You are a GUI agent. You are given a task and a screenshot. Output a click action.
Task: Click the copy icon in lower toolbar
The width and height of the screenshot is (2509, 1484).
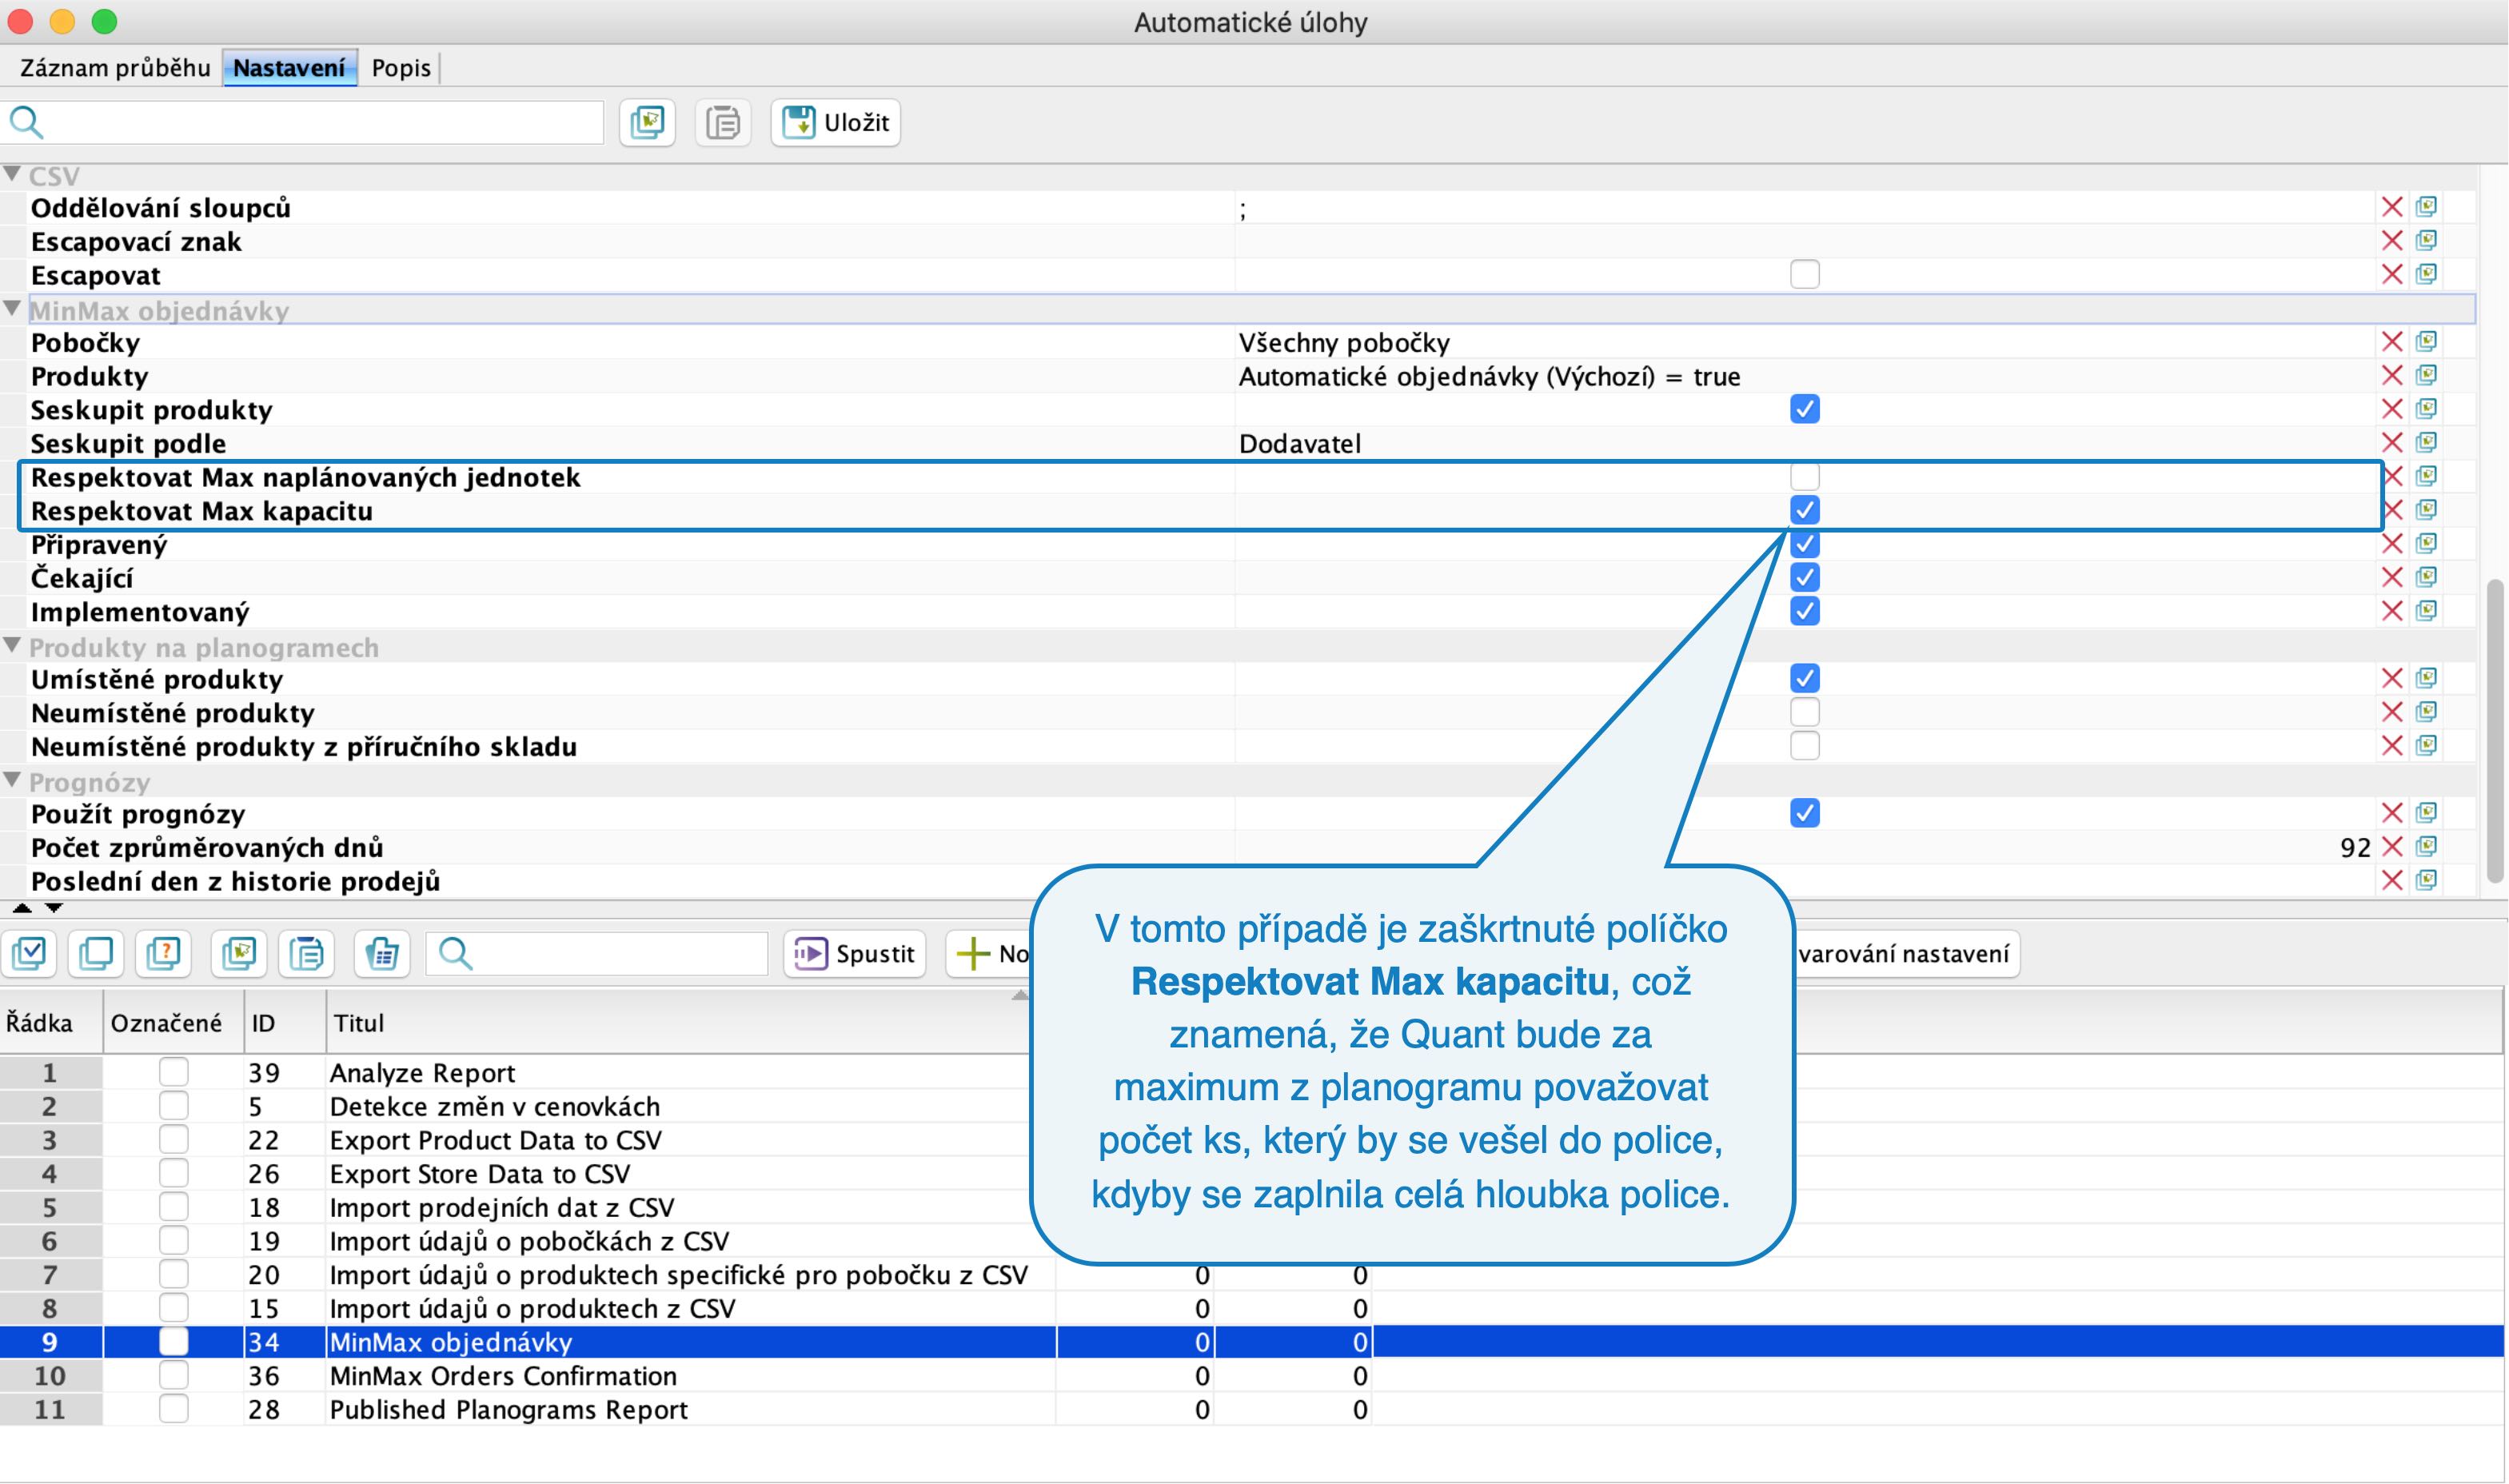point(238,953)
